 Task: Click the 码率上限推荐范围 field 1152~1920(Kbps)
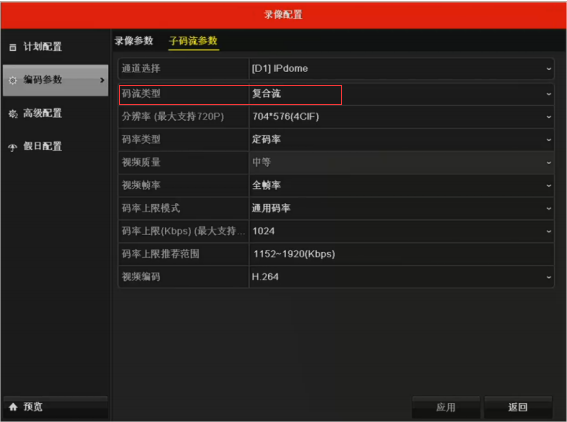pos(401,254)
